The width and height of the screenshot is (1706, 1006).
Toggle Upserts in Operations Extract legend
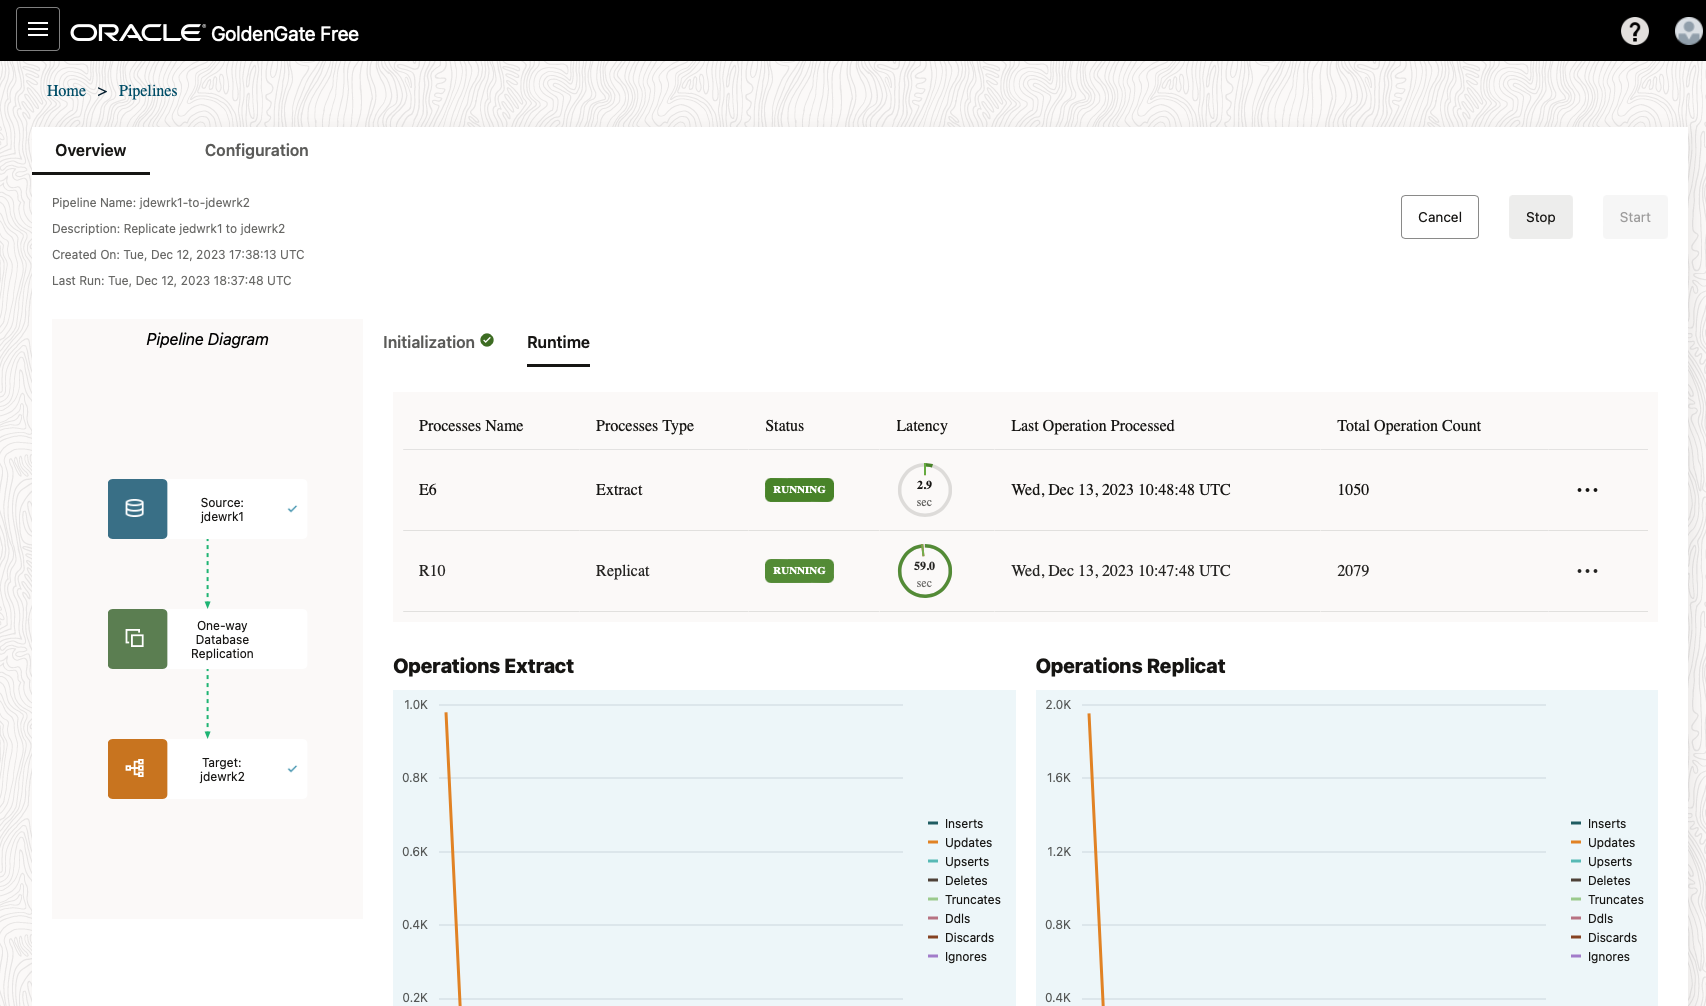[x=959, y=862]
